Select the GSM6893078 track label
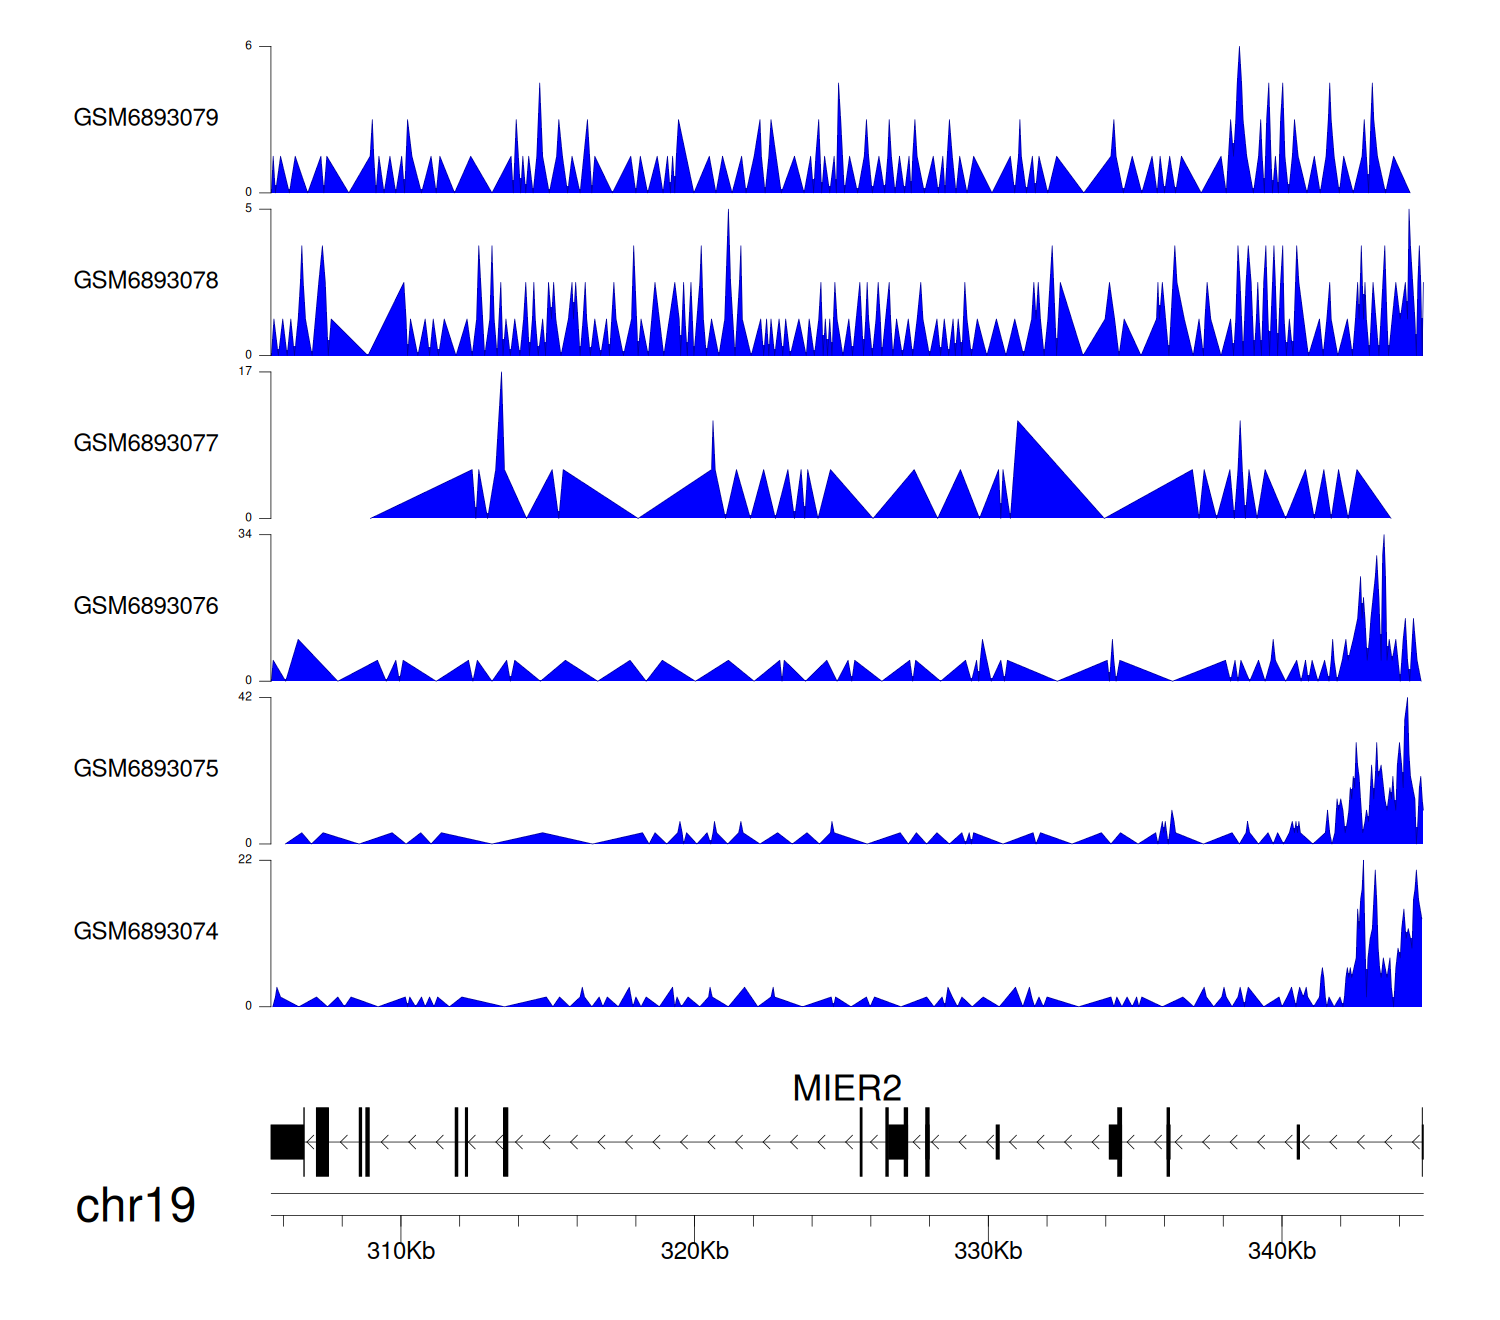Image resolution: width=1500 pixels, height=1320 pixels. pyautogui.click(x=146, y=280)
